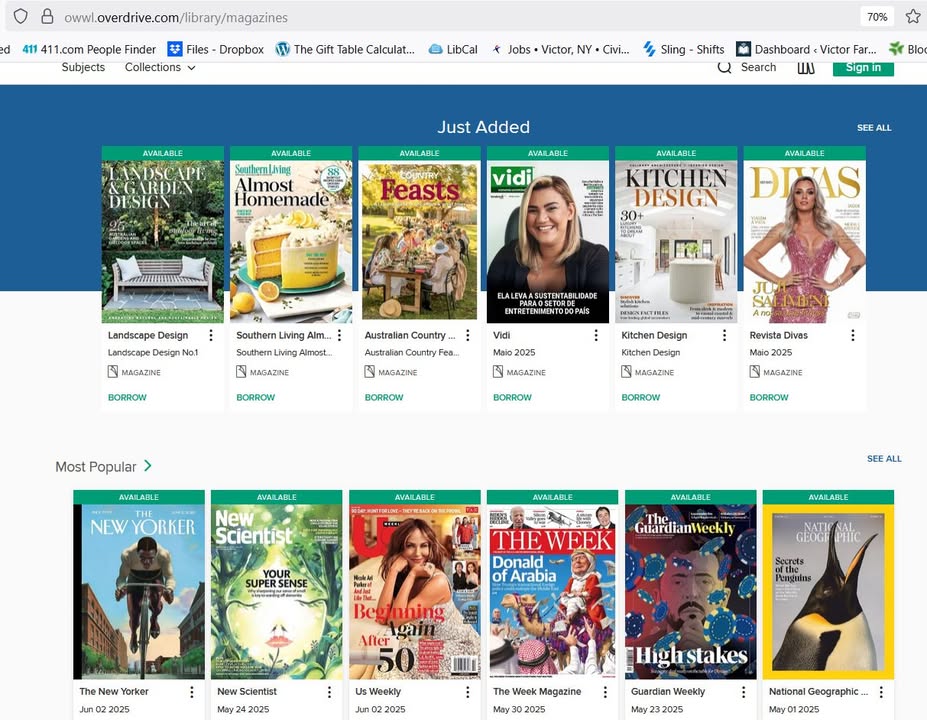Open the Vidi magazine cover image
Viewport: 927px width, 720px height.
point(547,242)
